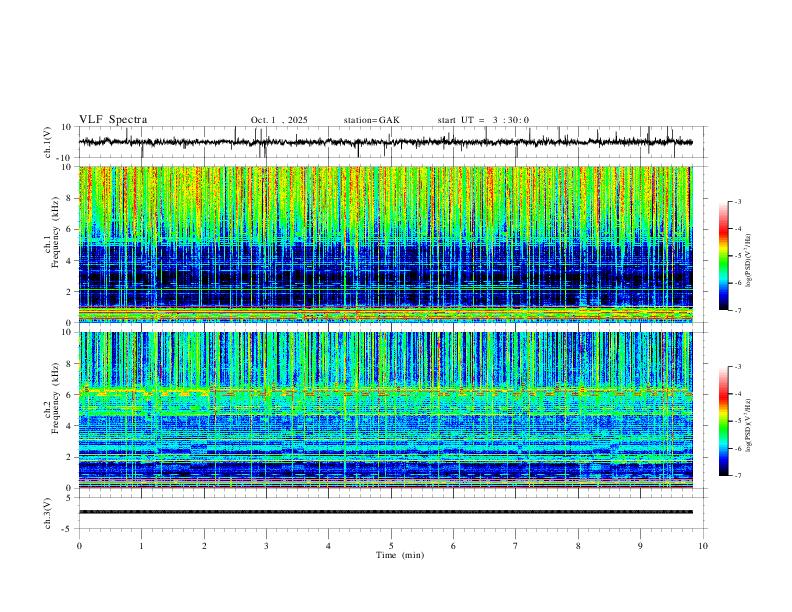Click time-axis tick label 9
This screenshot has width=792, height=612.
[640, 546]
